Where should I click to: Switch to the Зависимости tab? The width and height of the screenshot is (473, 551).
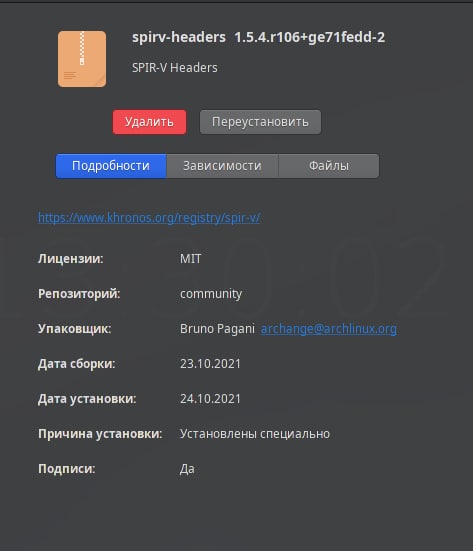point(222,166)
